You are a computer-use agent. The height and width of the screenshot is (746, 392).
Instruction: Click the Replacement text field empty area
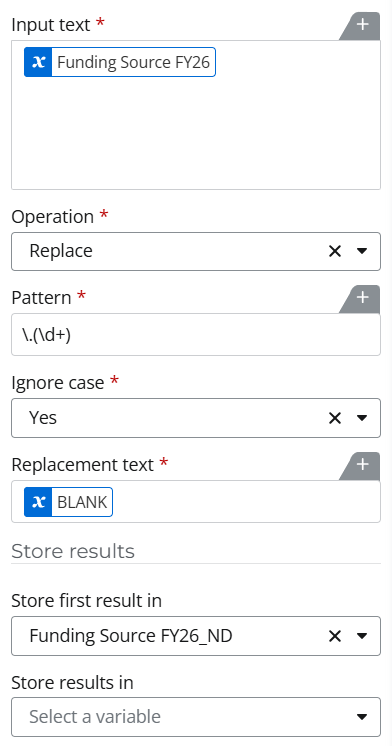[x=246, y=502]
